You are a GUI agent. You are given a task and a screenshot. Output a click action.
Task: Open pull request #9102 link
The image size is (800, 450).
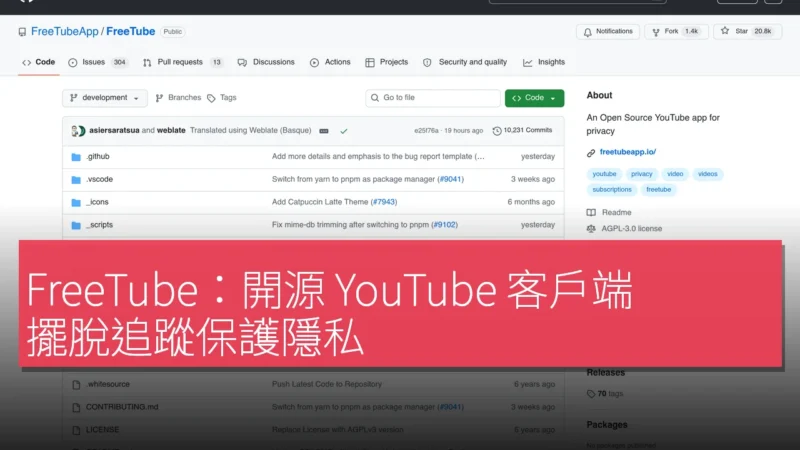pos(444,225)
